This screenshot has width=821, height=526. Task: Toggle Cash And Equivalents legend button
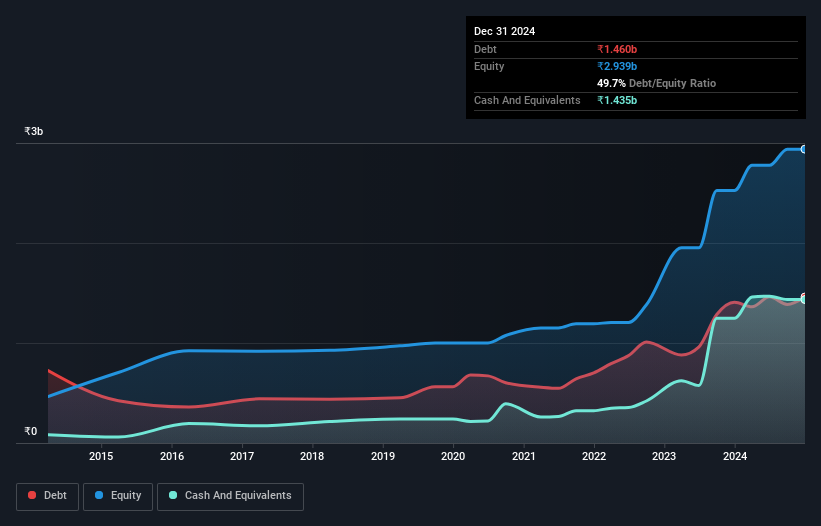(x=230, y=496)
